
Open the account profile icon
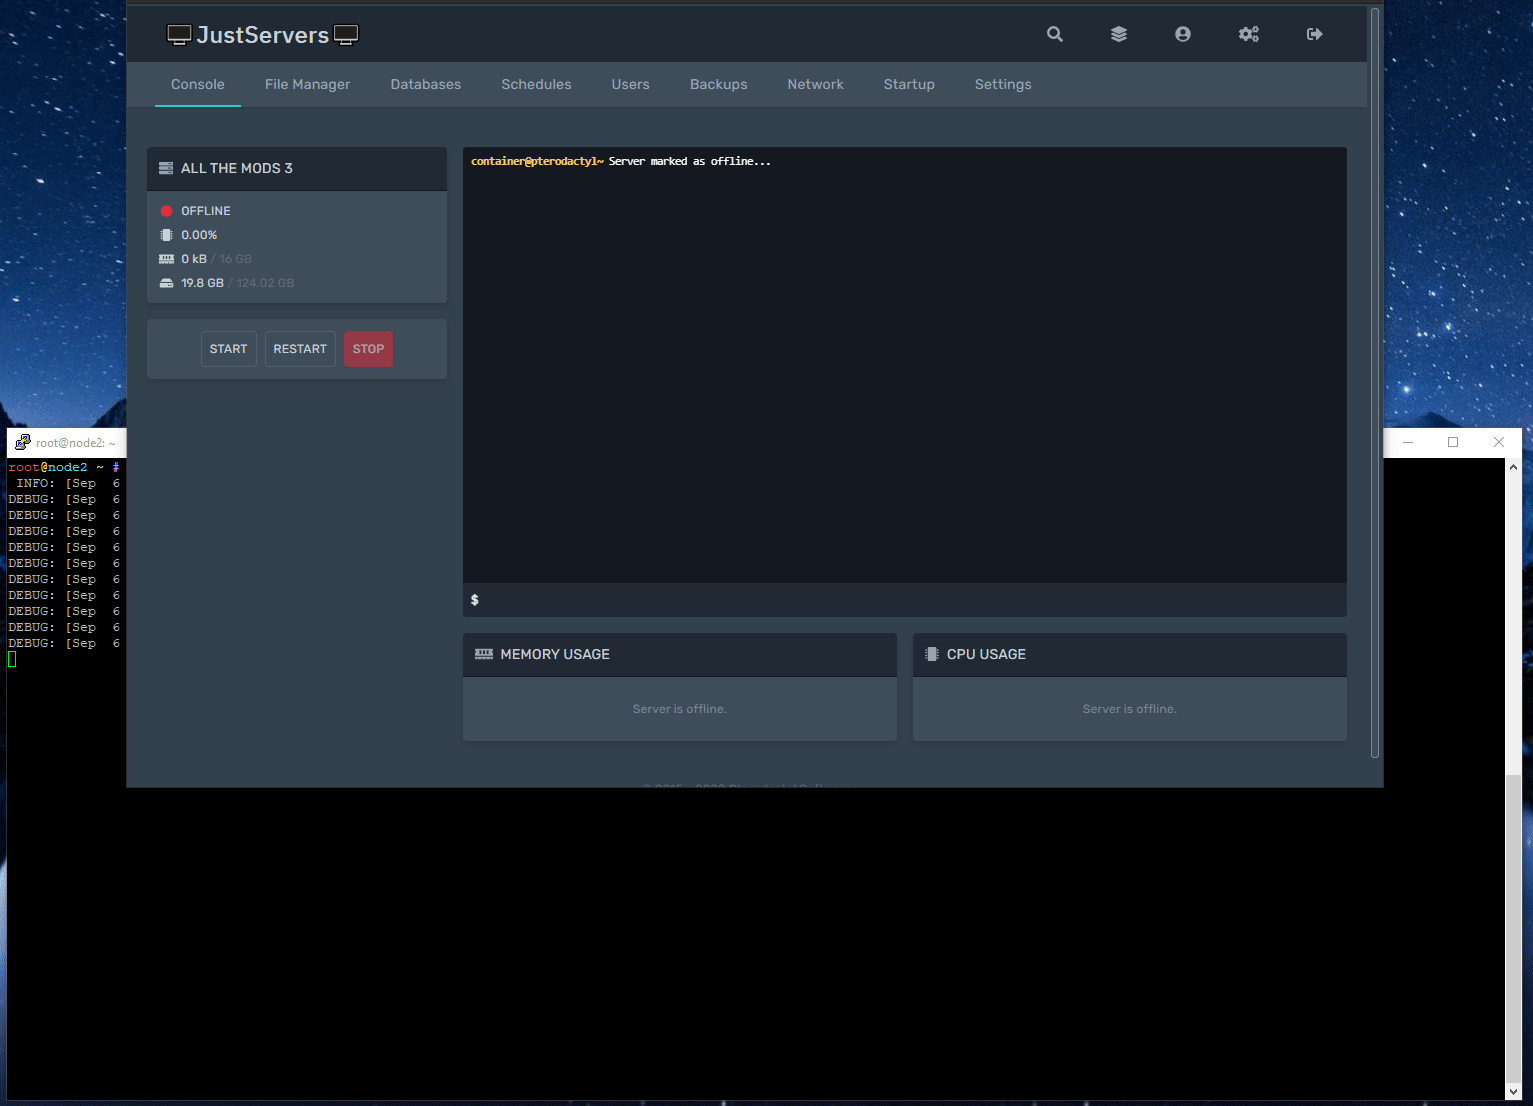[x=1183, y=33]
